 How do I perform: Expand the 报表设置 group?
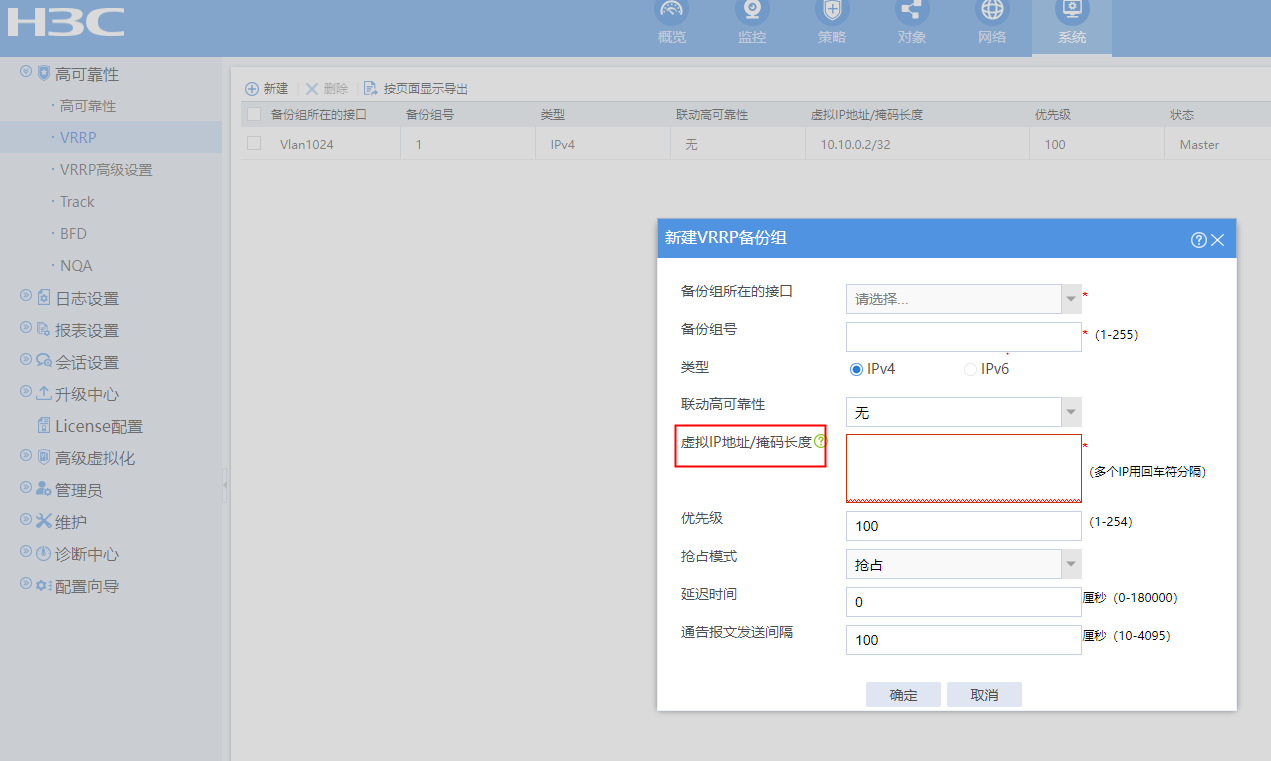(26, 329)
